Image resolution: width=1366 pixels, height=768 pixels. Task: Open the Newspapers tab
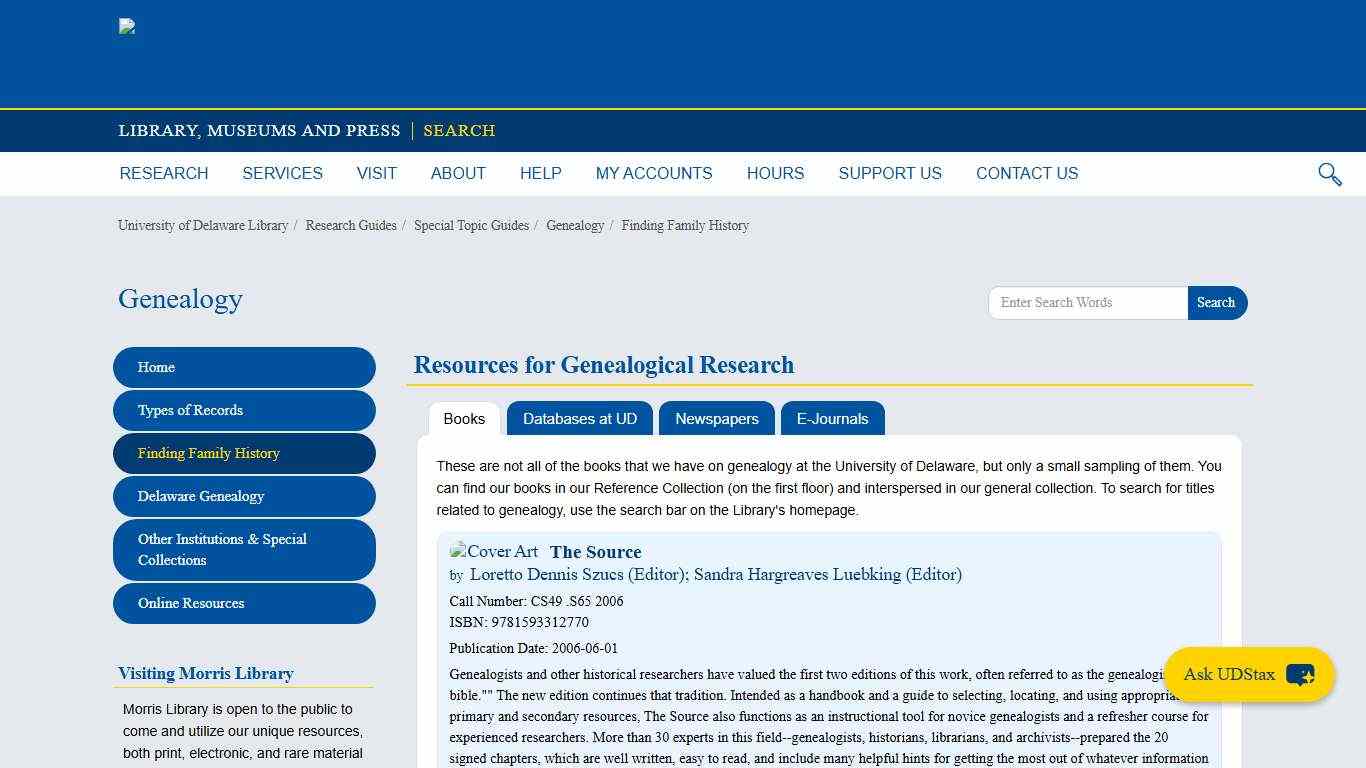coord(716,418)
